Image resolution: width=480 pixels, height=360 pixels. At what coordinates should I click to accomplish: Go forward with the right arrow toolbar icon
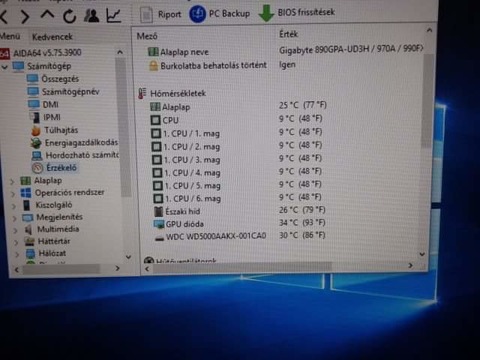coord(25,16)
